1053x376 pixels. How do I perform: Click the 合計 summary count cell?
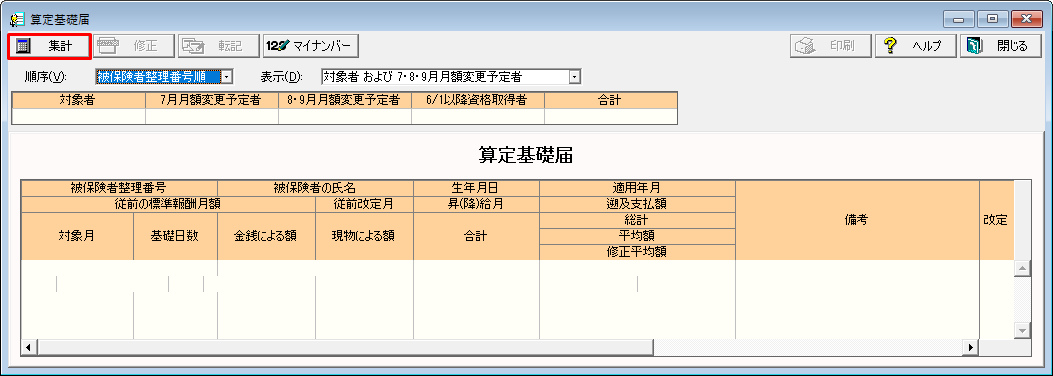coord(610,116)
